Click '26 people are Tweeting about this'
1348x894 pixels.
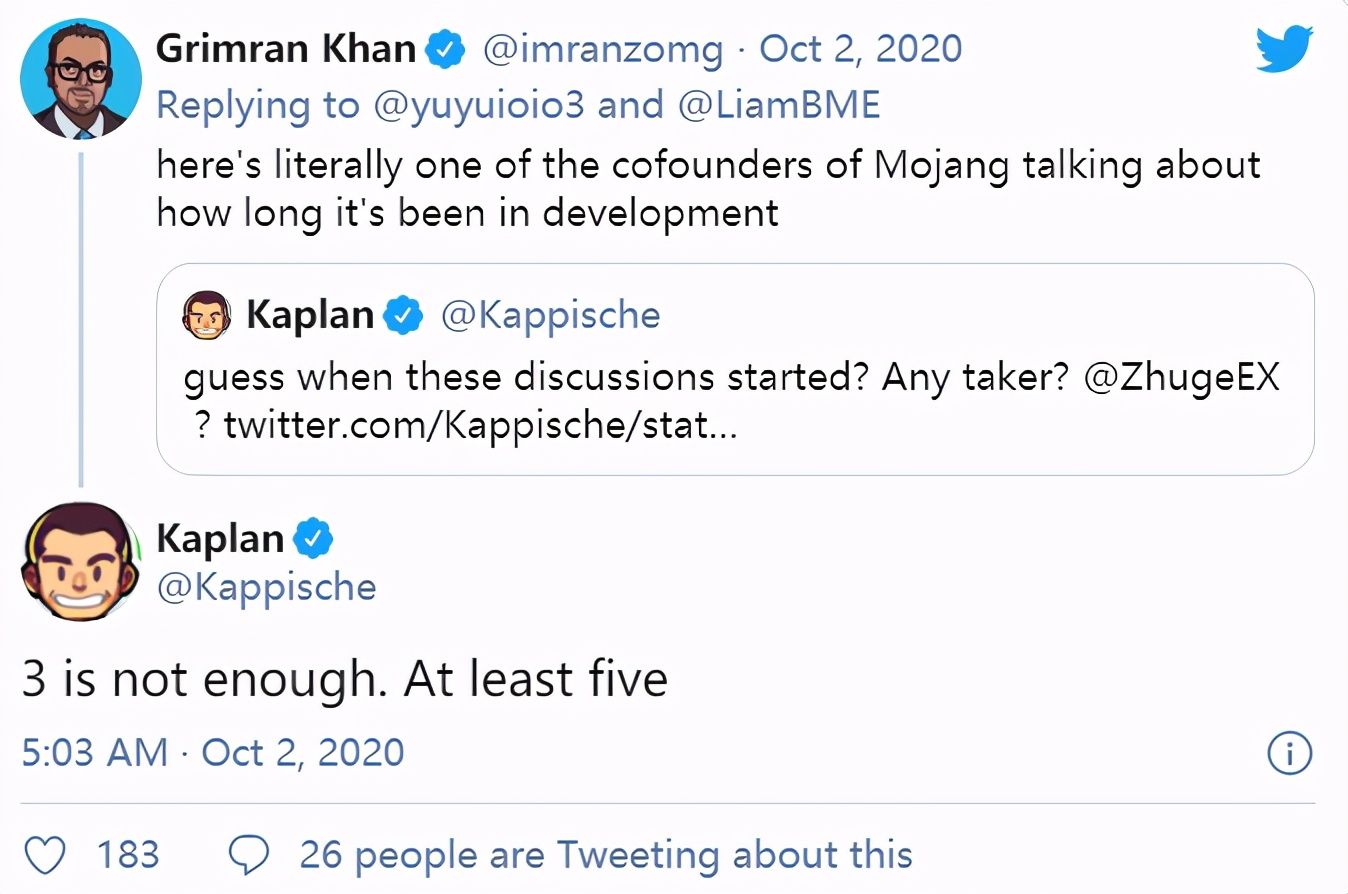[605, 856]
